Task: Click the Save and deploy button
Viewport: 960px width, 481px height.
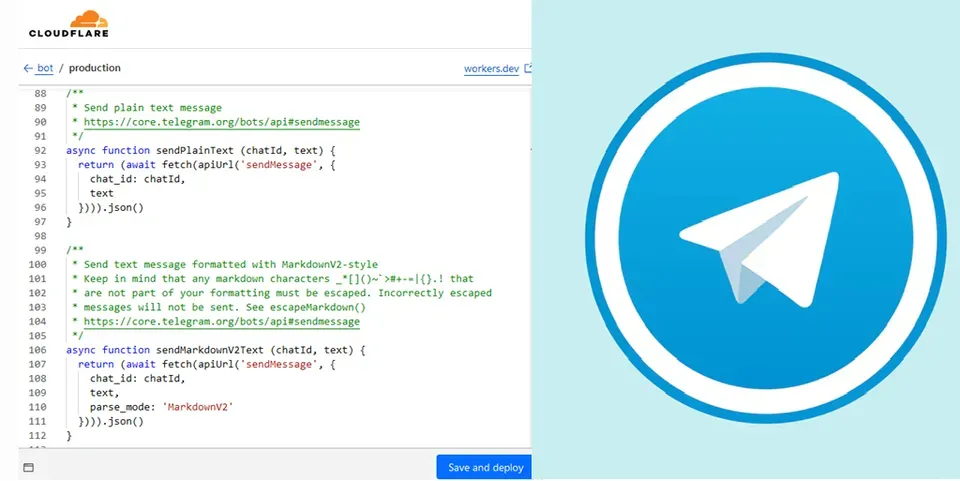Action: coord(484,468)
